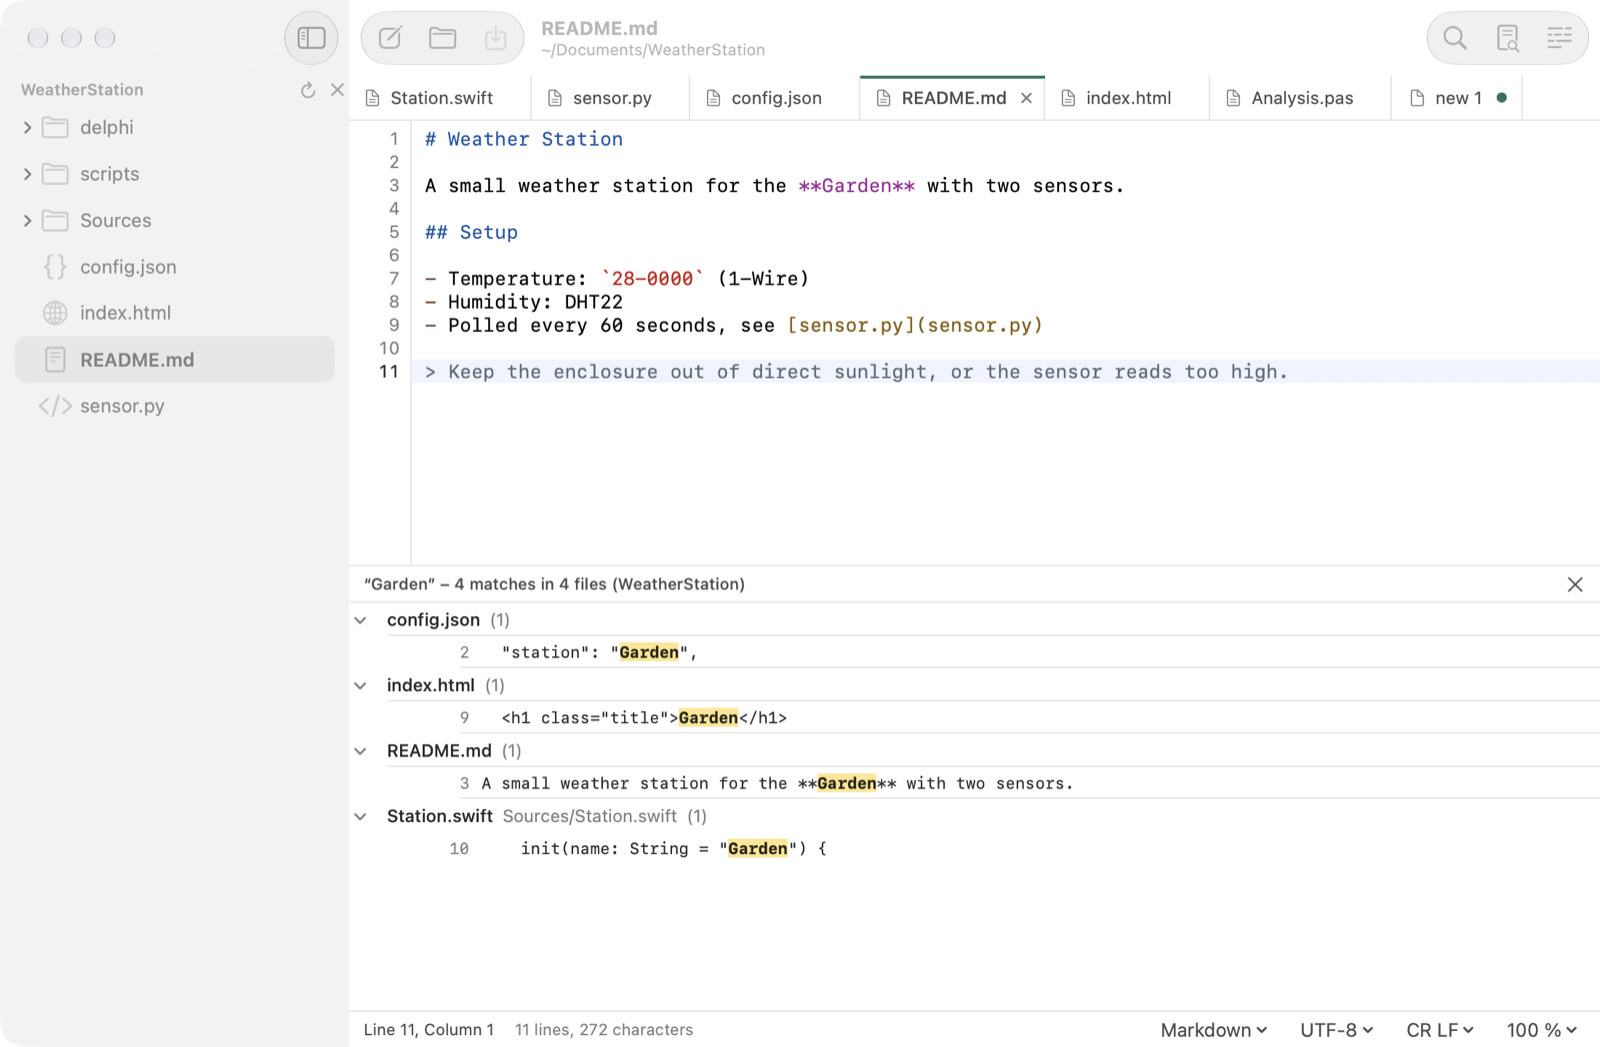The image size is (1600, 1047).
Task: Click line number 7 in the gutter
Action: [394, 278]
